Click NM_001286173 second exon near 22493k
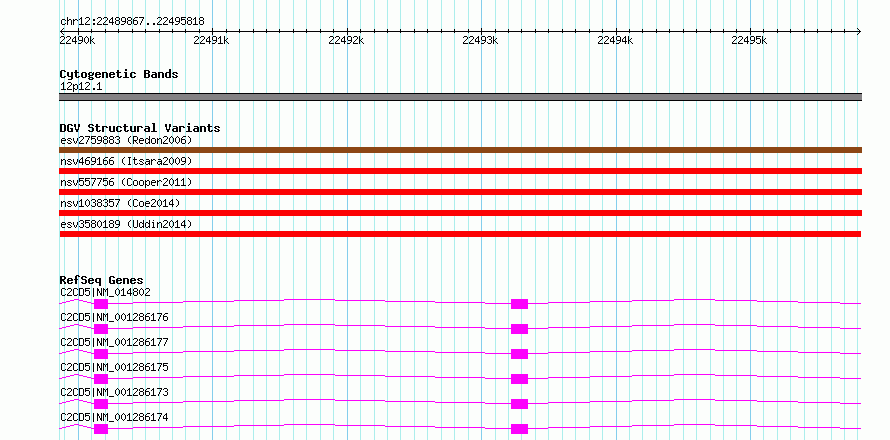This screenshot has height=440, width=890. (519, 404)
